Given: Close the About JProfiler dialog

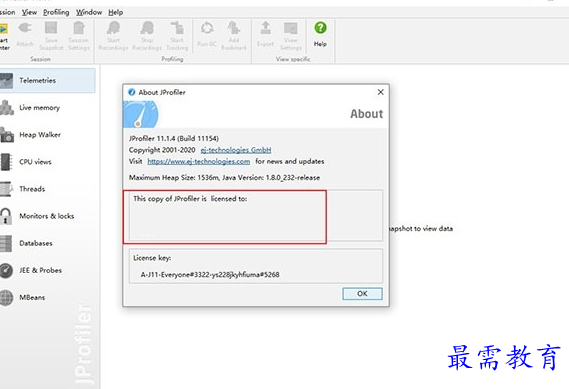Looking at the screenshot, I should 380,92.
